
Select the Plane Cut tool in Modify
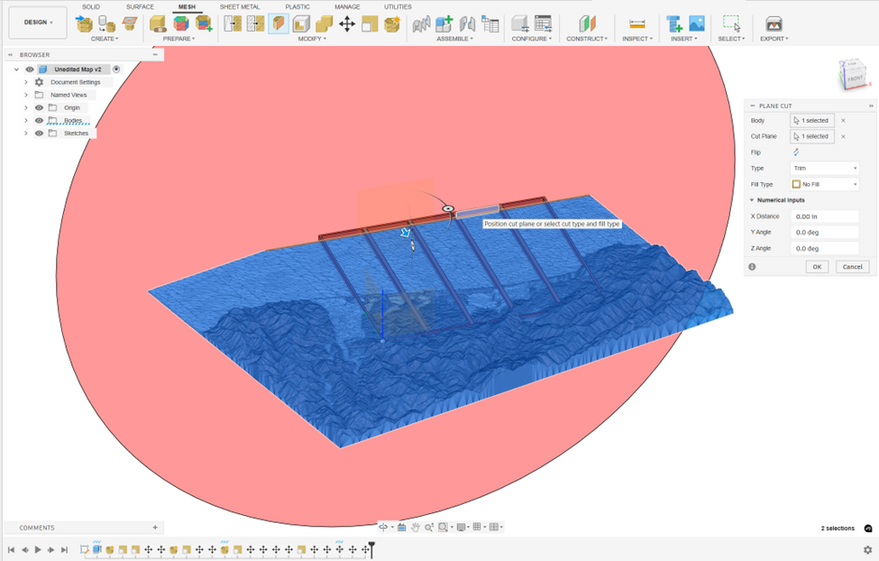coord(278,23)
